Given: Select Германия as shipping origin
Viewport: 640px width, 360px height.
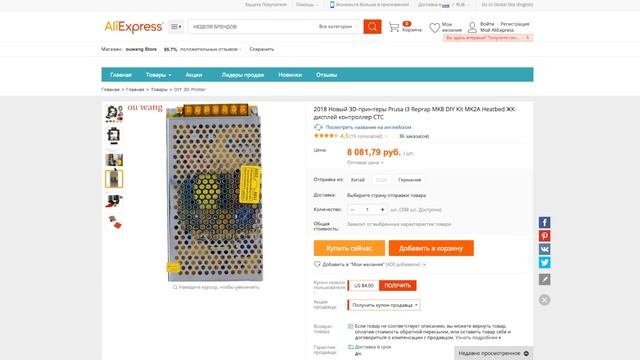Looking at the screenshot, I should [409, 180].
